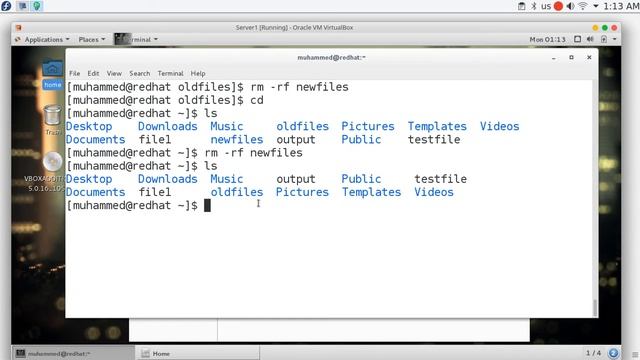Click the yellow minimize dot of VirtualBox window
Viewport: 640px width, 360px height.
pos(595,27)
